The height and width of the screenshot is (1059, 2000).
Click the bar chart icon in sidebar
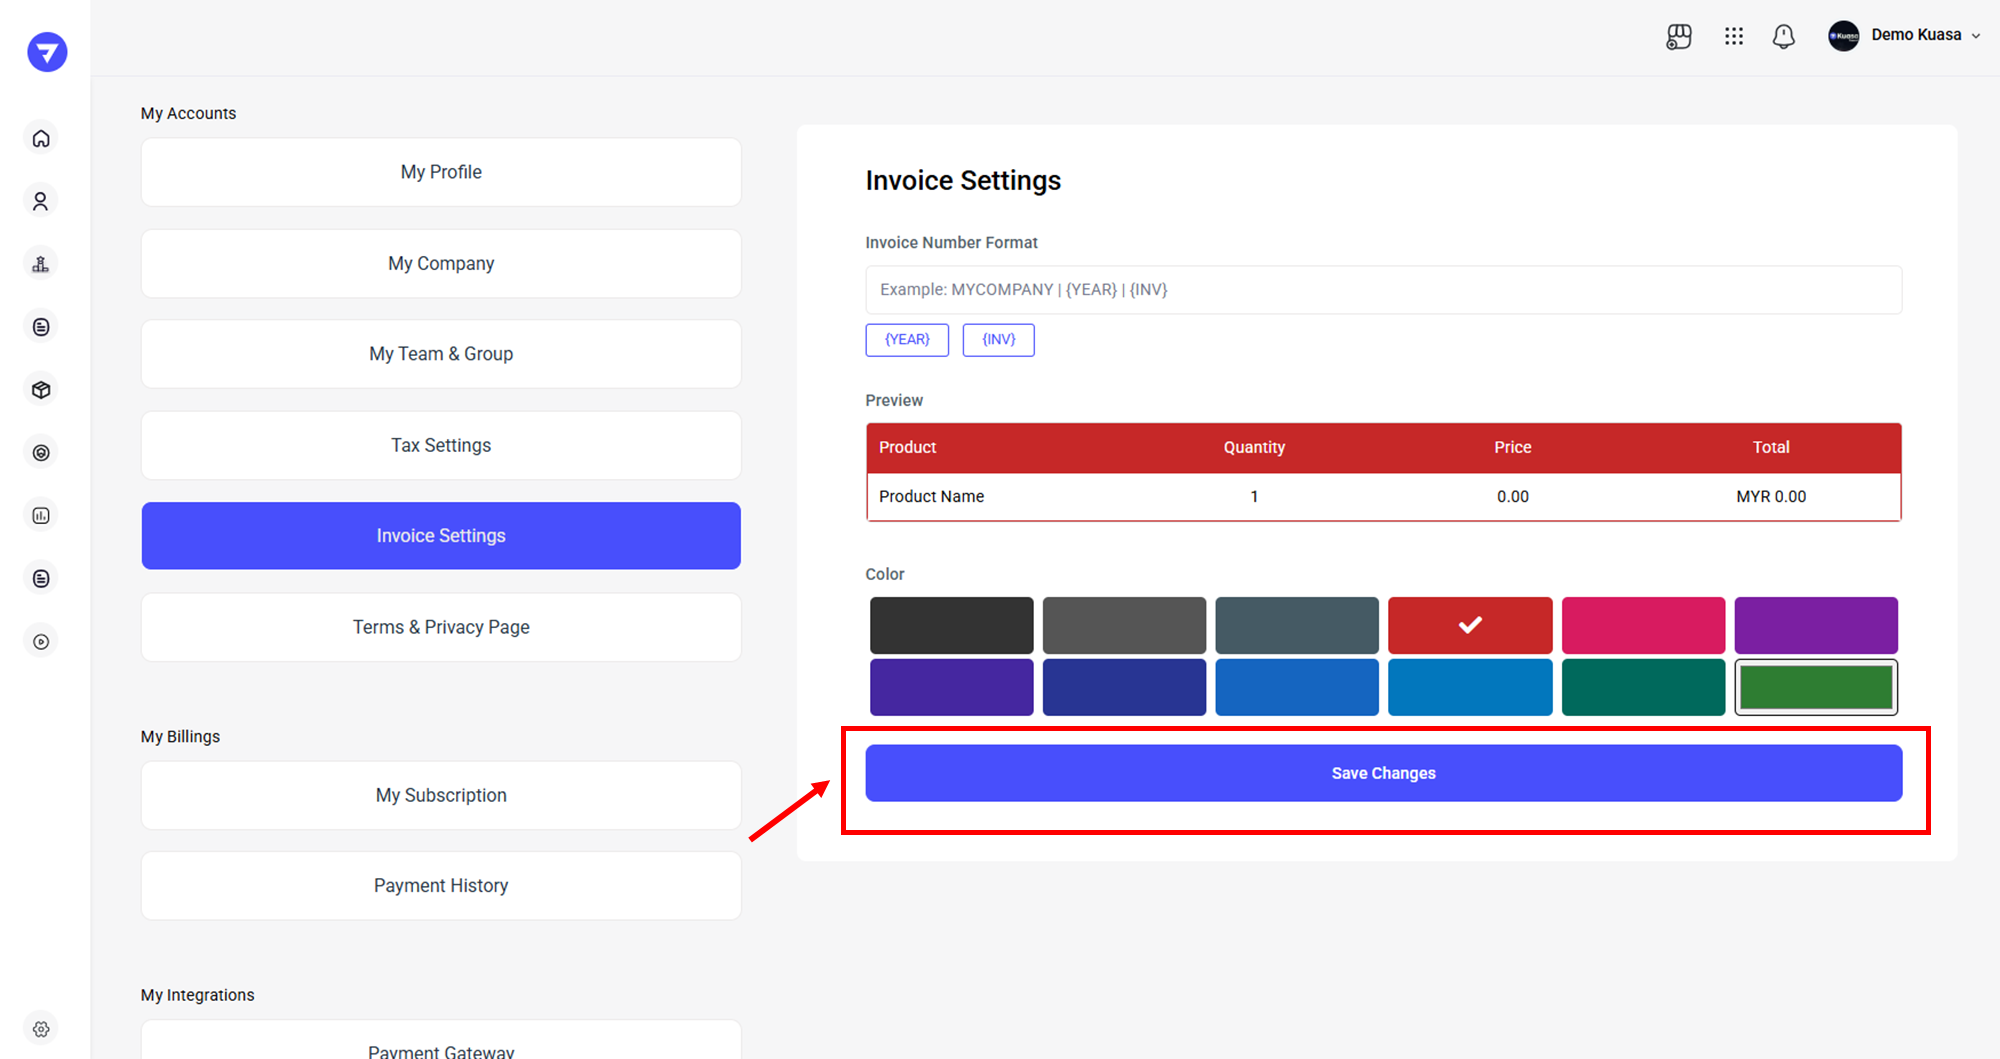(41, 516)
